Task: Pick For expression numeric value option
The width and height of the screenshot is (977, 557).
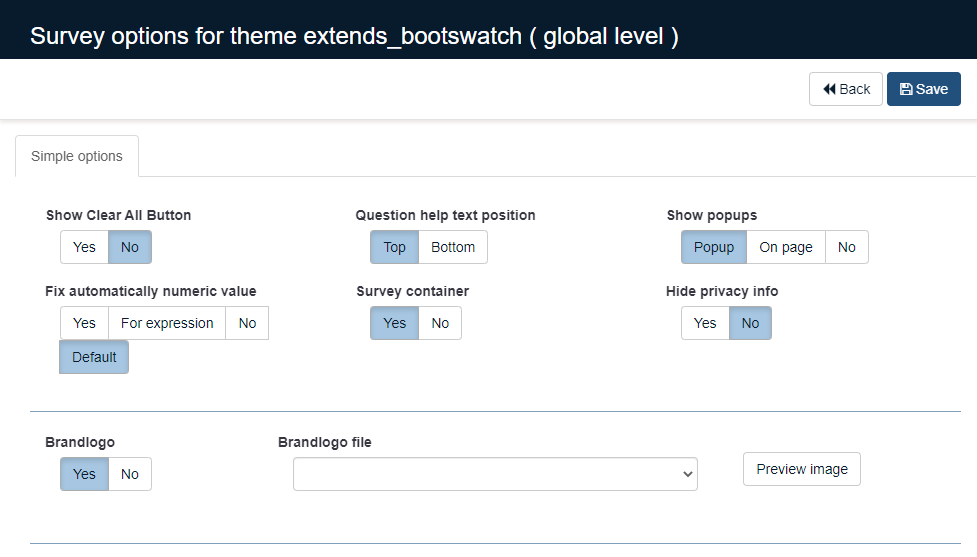Action: click(x=167, y=323)
